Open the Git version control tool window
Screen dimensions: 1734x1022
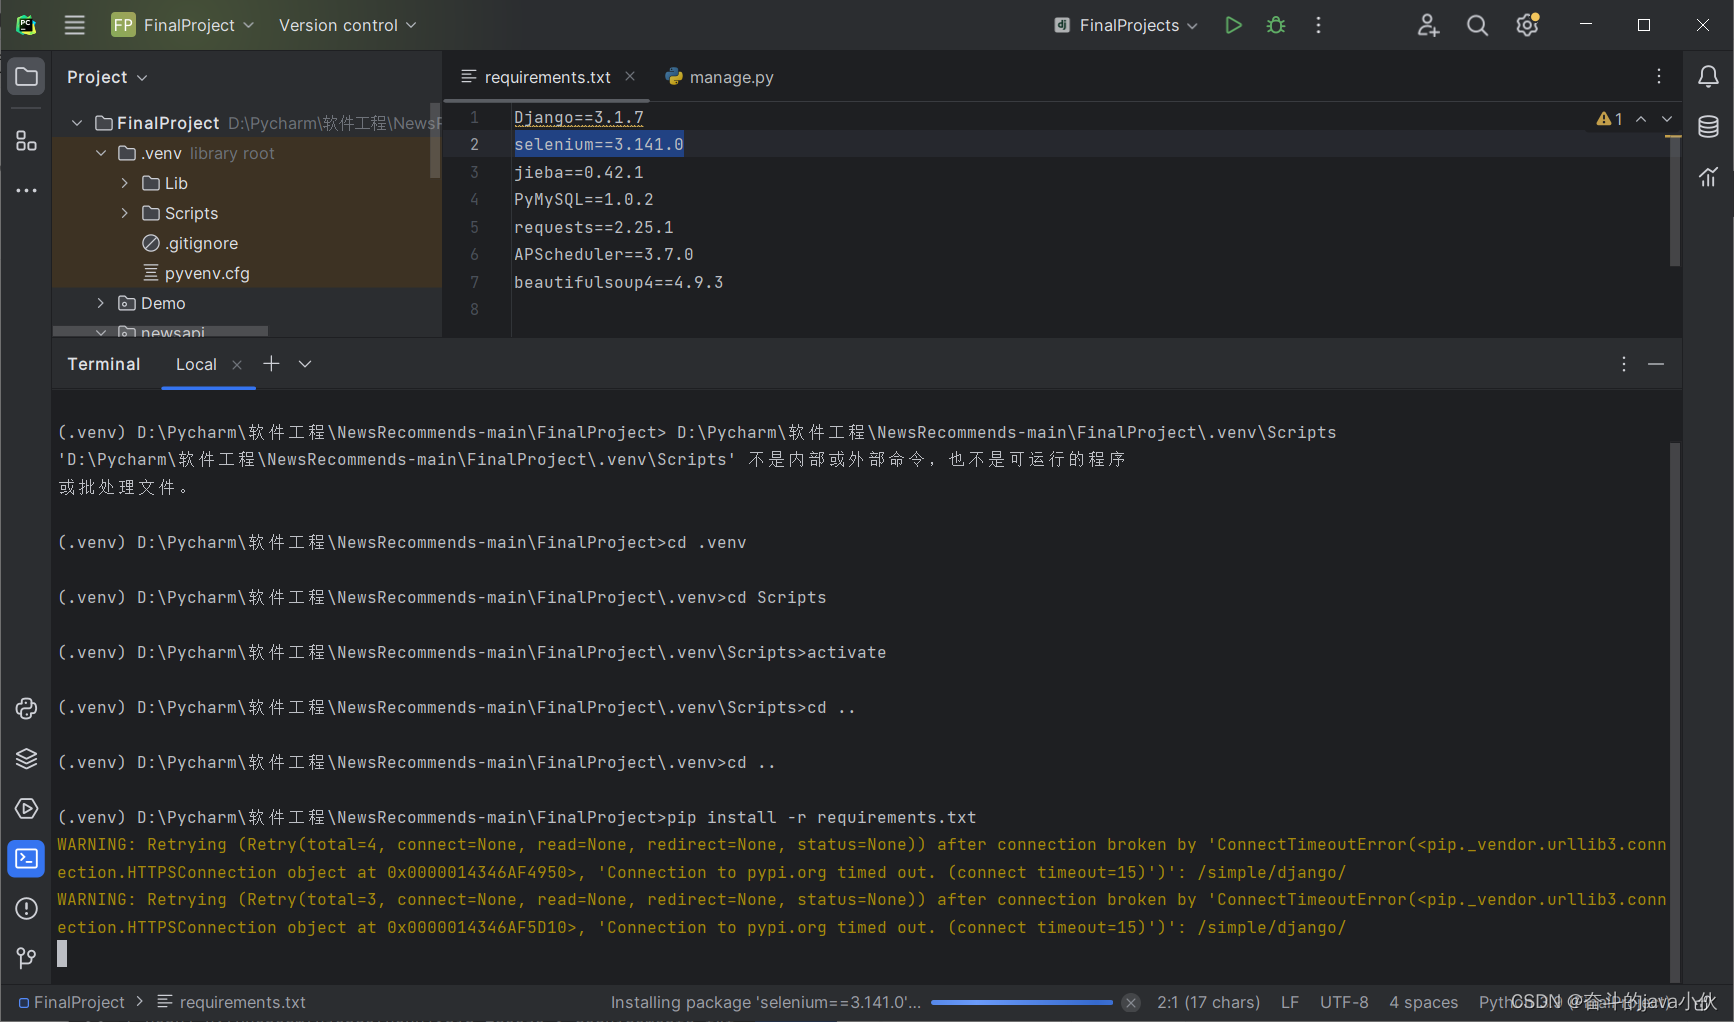(x=27, y=958)
